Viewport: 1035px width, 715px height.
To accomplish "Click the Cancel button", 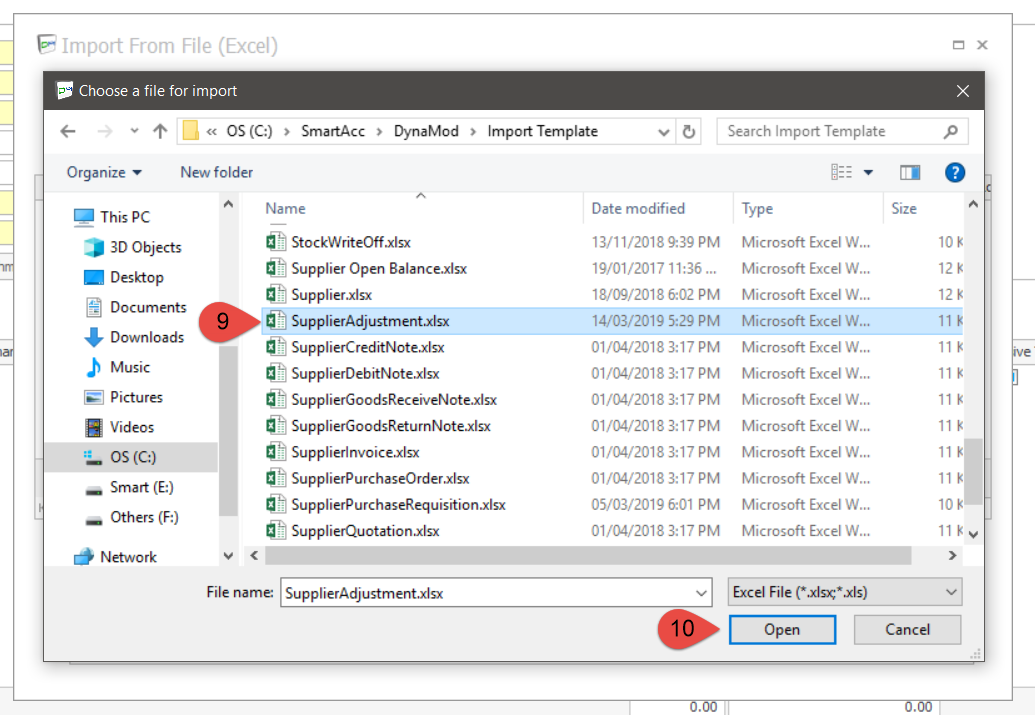I will pos(908,630).
